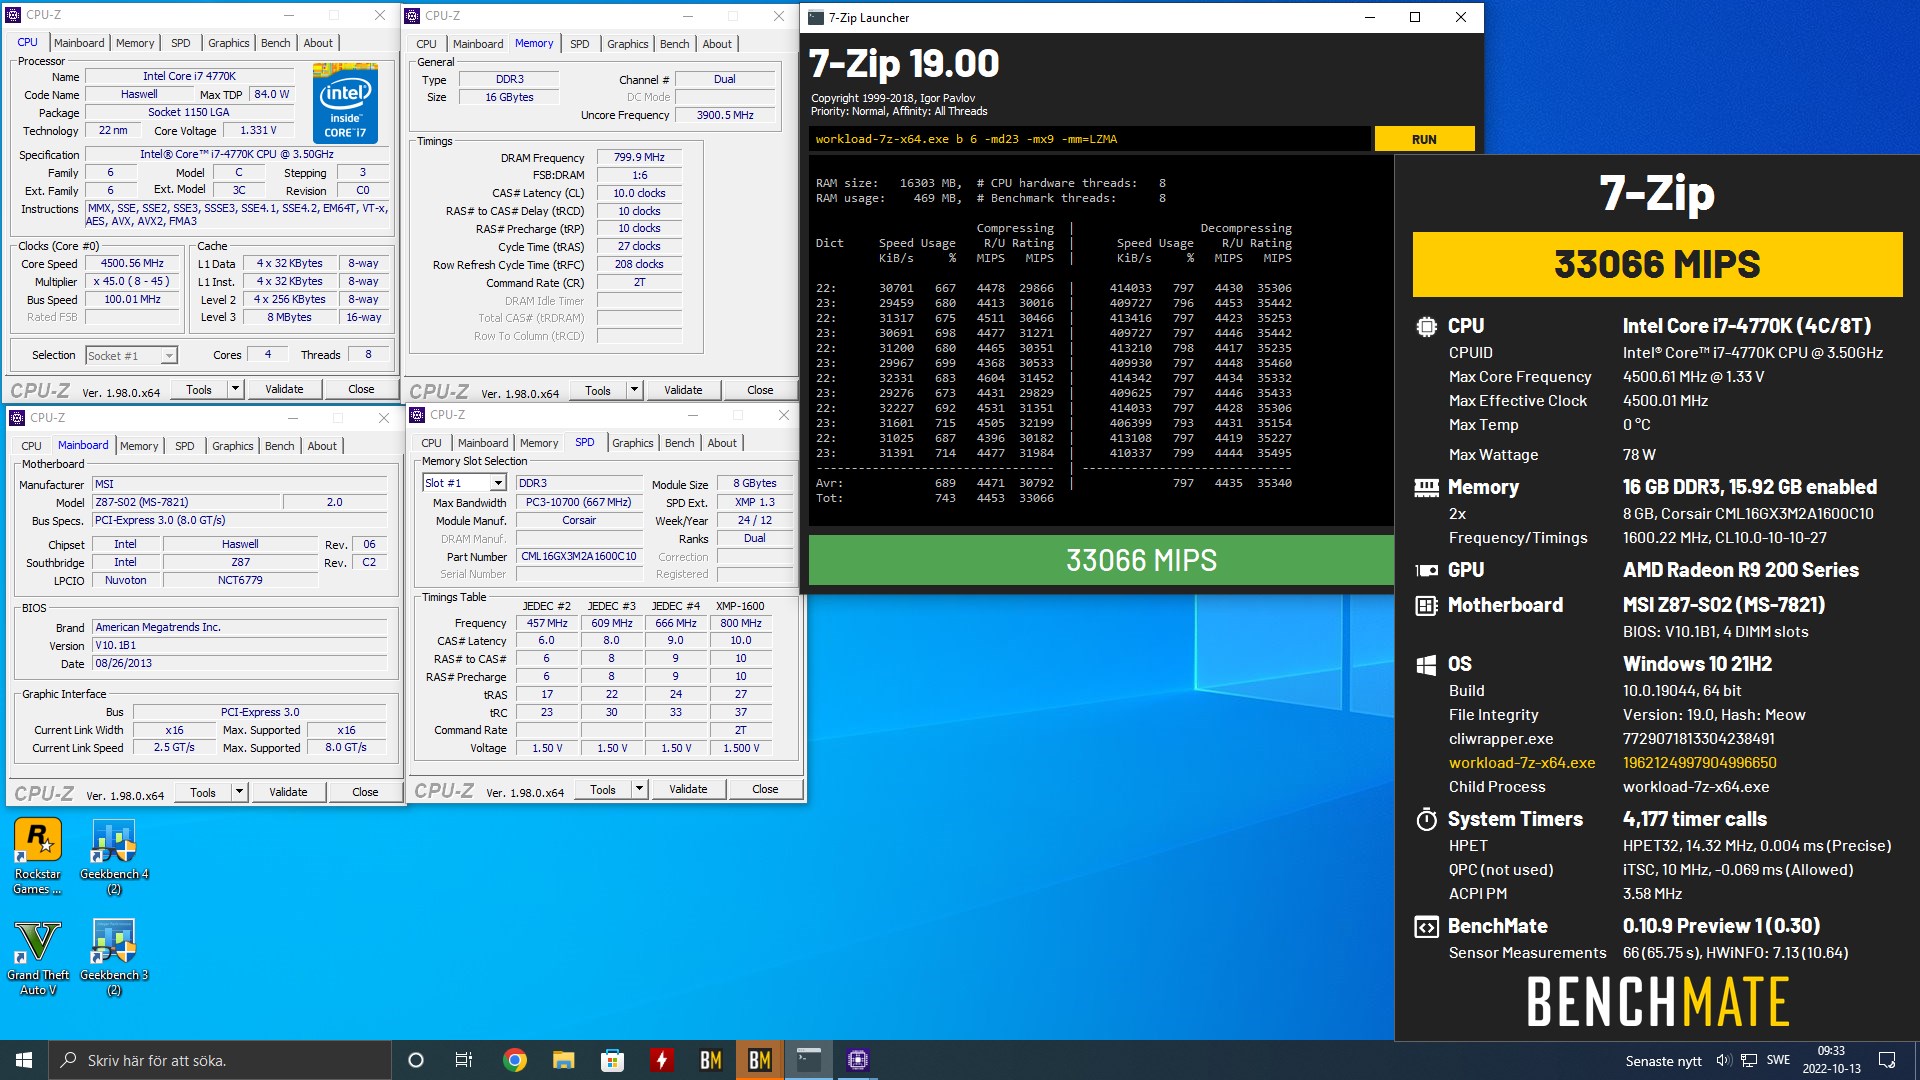Switch to CPU-Z taskbar icon
The height and width of the screenshot is (1080, 1920).
point(857,1060)
